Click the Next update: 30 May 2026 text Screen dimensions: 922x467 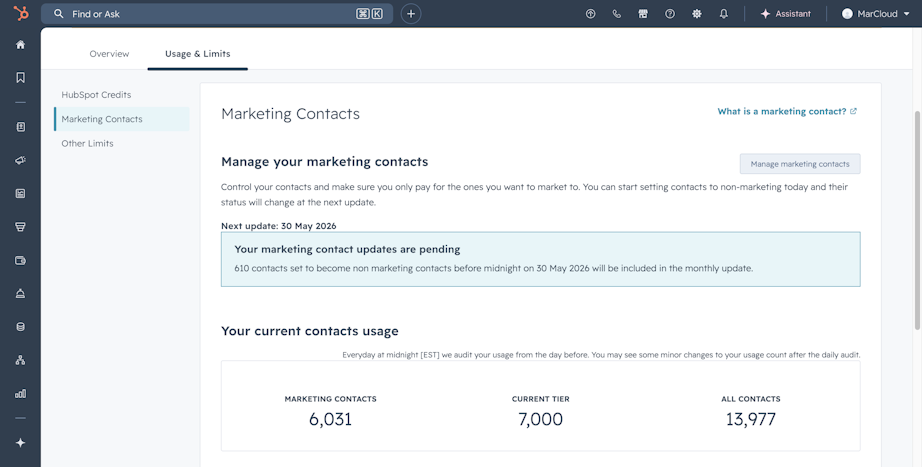[x=279, y=226]
